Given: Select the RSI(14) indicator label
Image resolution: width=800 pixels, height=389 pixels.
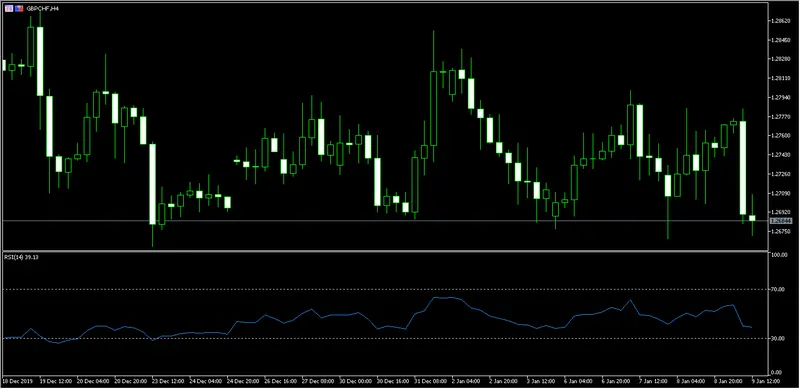Looking at the screenshot, I should pyautogui.click(x=21, y=257).
